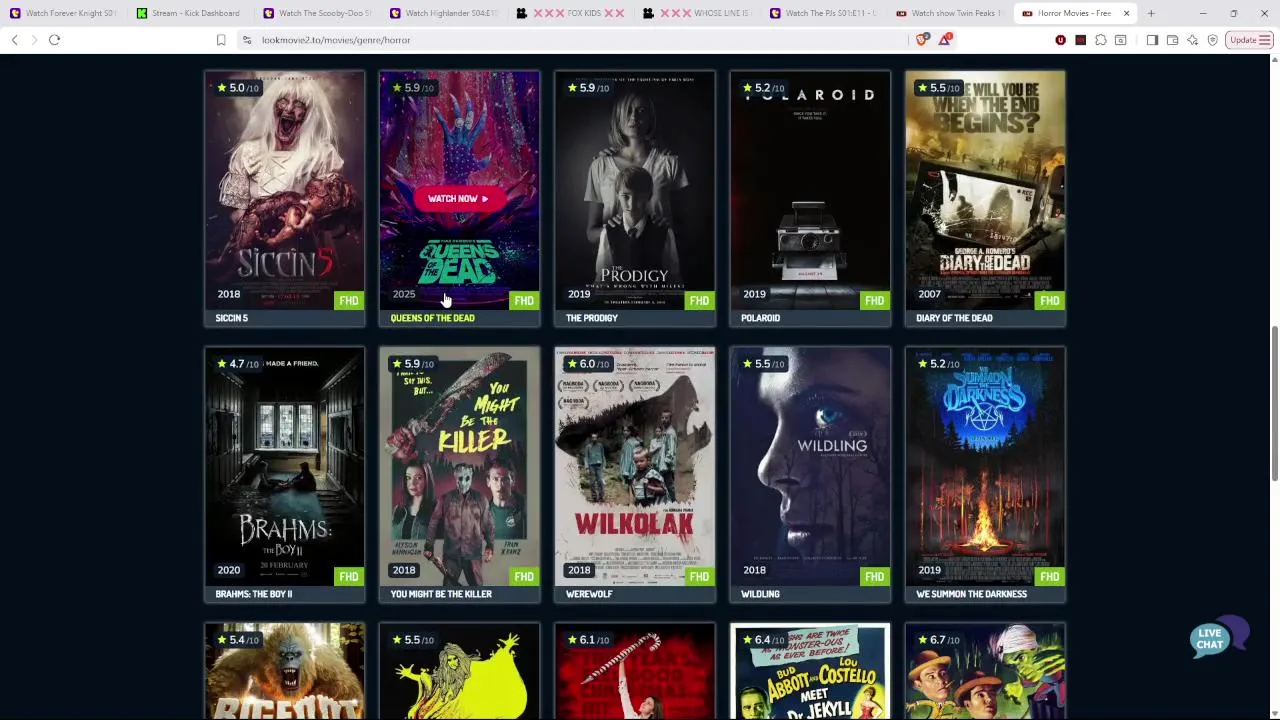Switch to the Watch show Twin Peaks tab

coord(949,13)
